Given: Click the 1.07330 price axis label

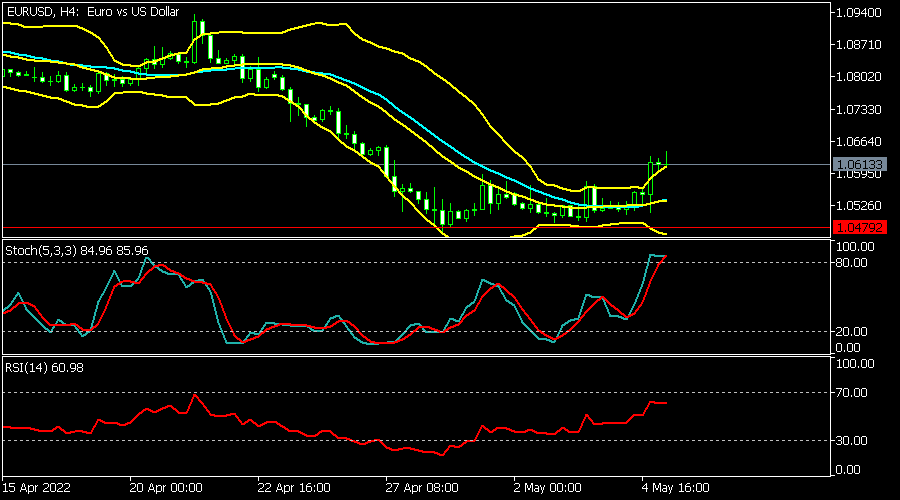Looking at the screenshot, I should point(859,109).
